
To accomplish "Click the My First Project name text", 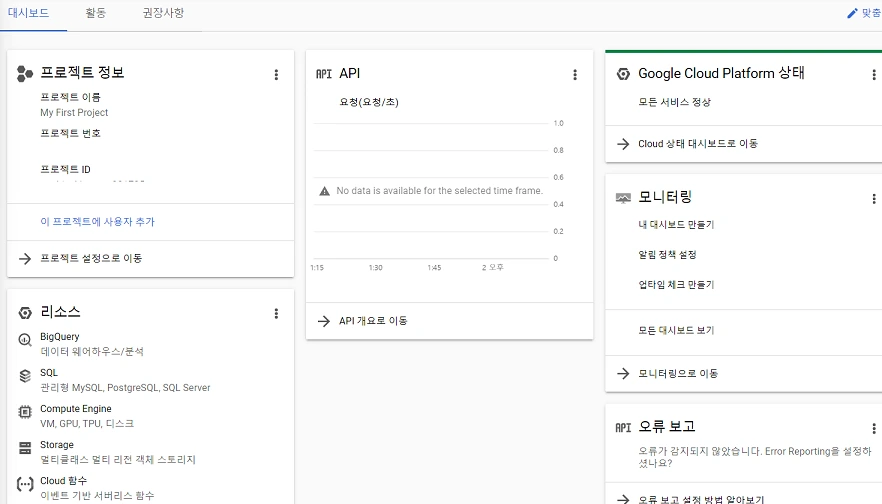I will (x=74, y=112).
